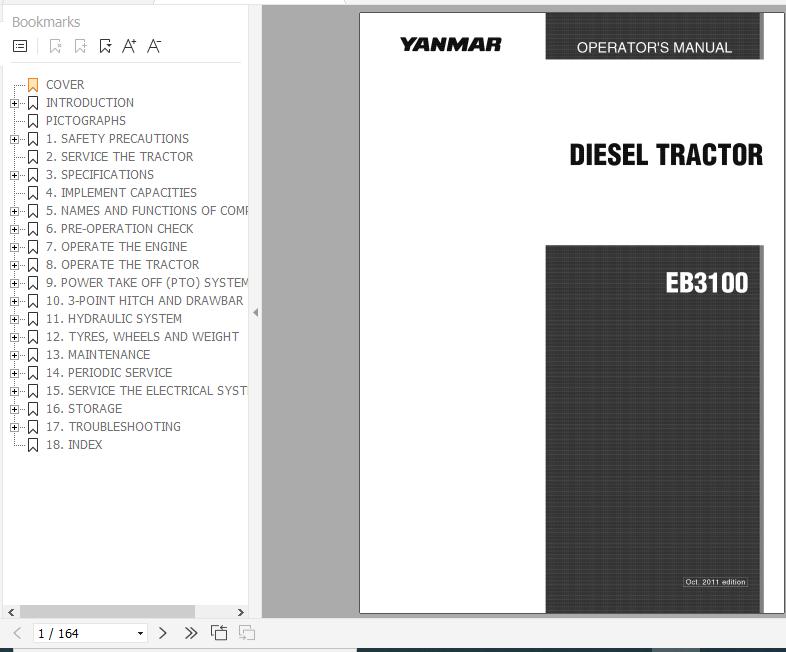
Task: Open 3. SPECIFICATIONS bookmark text
Action: tap(100, 175)
